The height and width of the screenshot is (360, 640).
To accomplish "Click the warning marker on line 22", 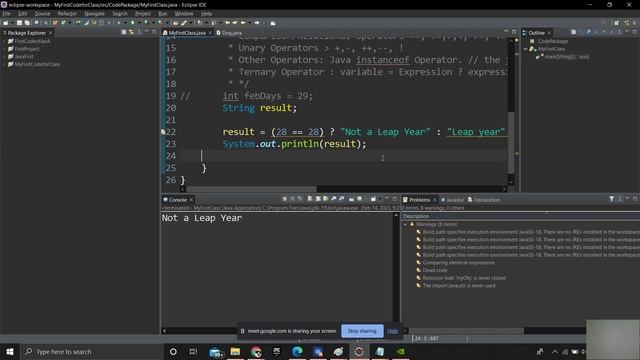I will [x=163, y=132].
